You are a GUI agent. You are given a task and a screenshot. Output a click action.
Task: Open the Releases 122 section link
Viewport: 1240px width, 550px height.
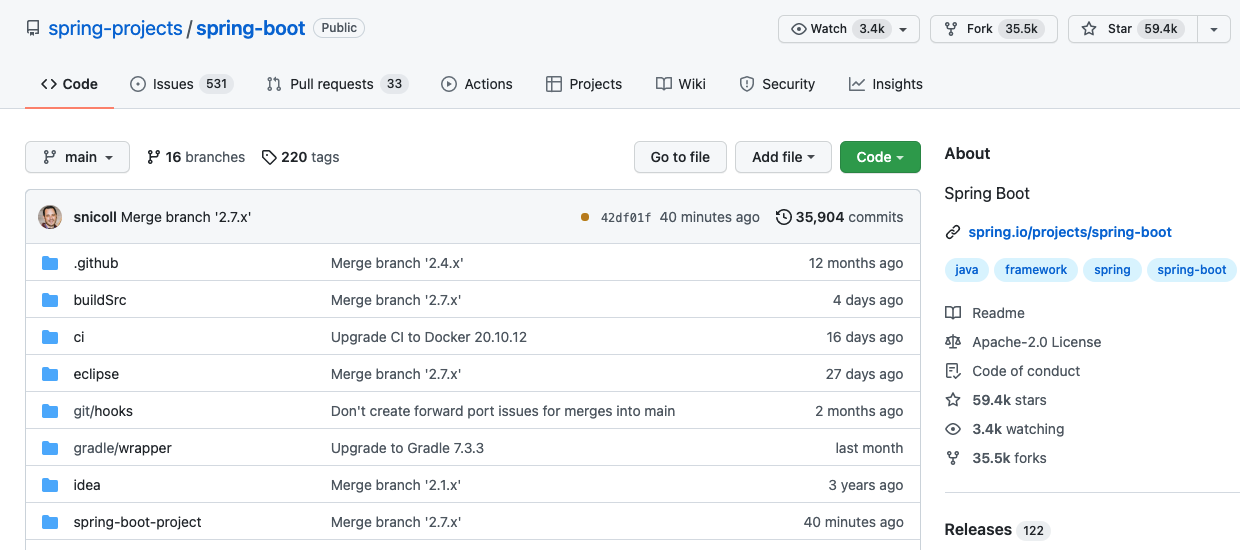click(x=997, y=530)
